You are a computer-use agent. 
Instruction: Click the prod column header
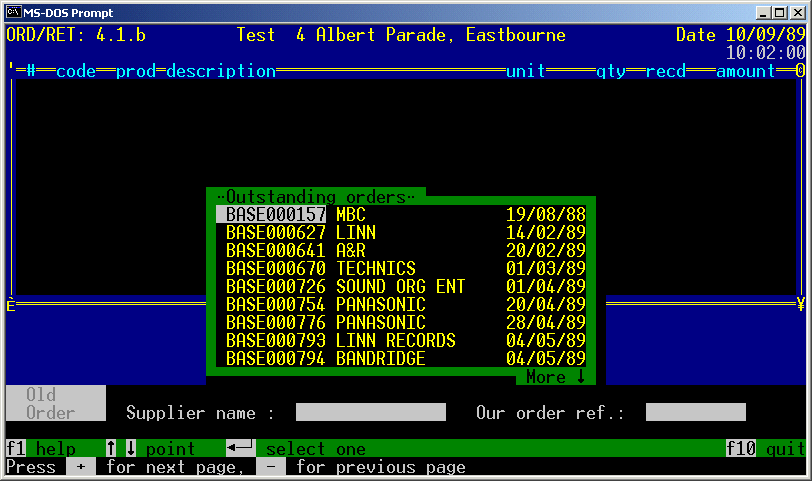point(136,71)
